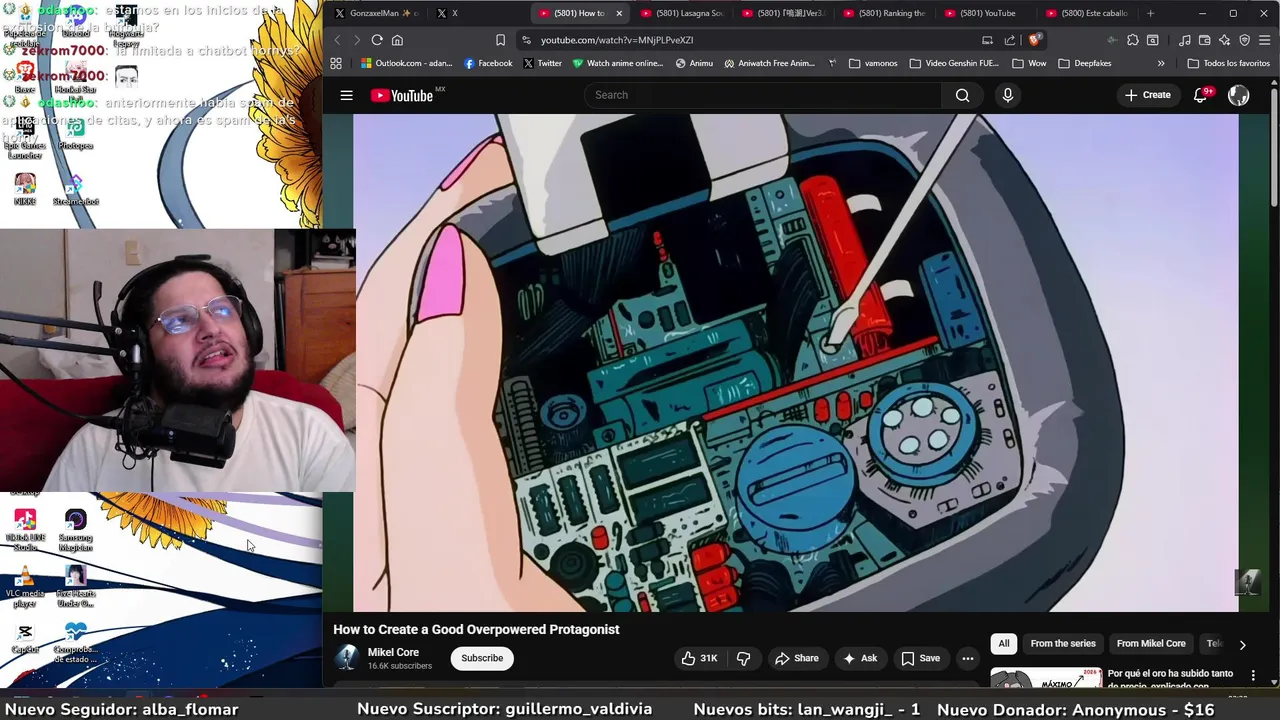Open the browser hamburger menu

pos(1265,40)
